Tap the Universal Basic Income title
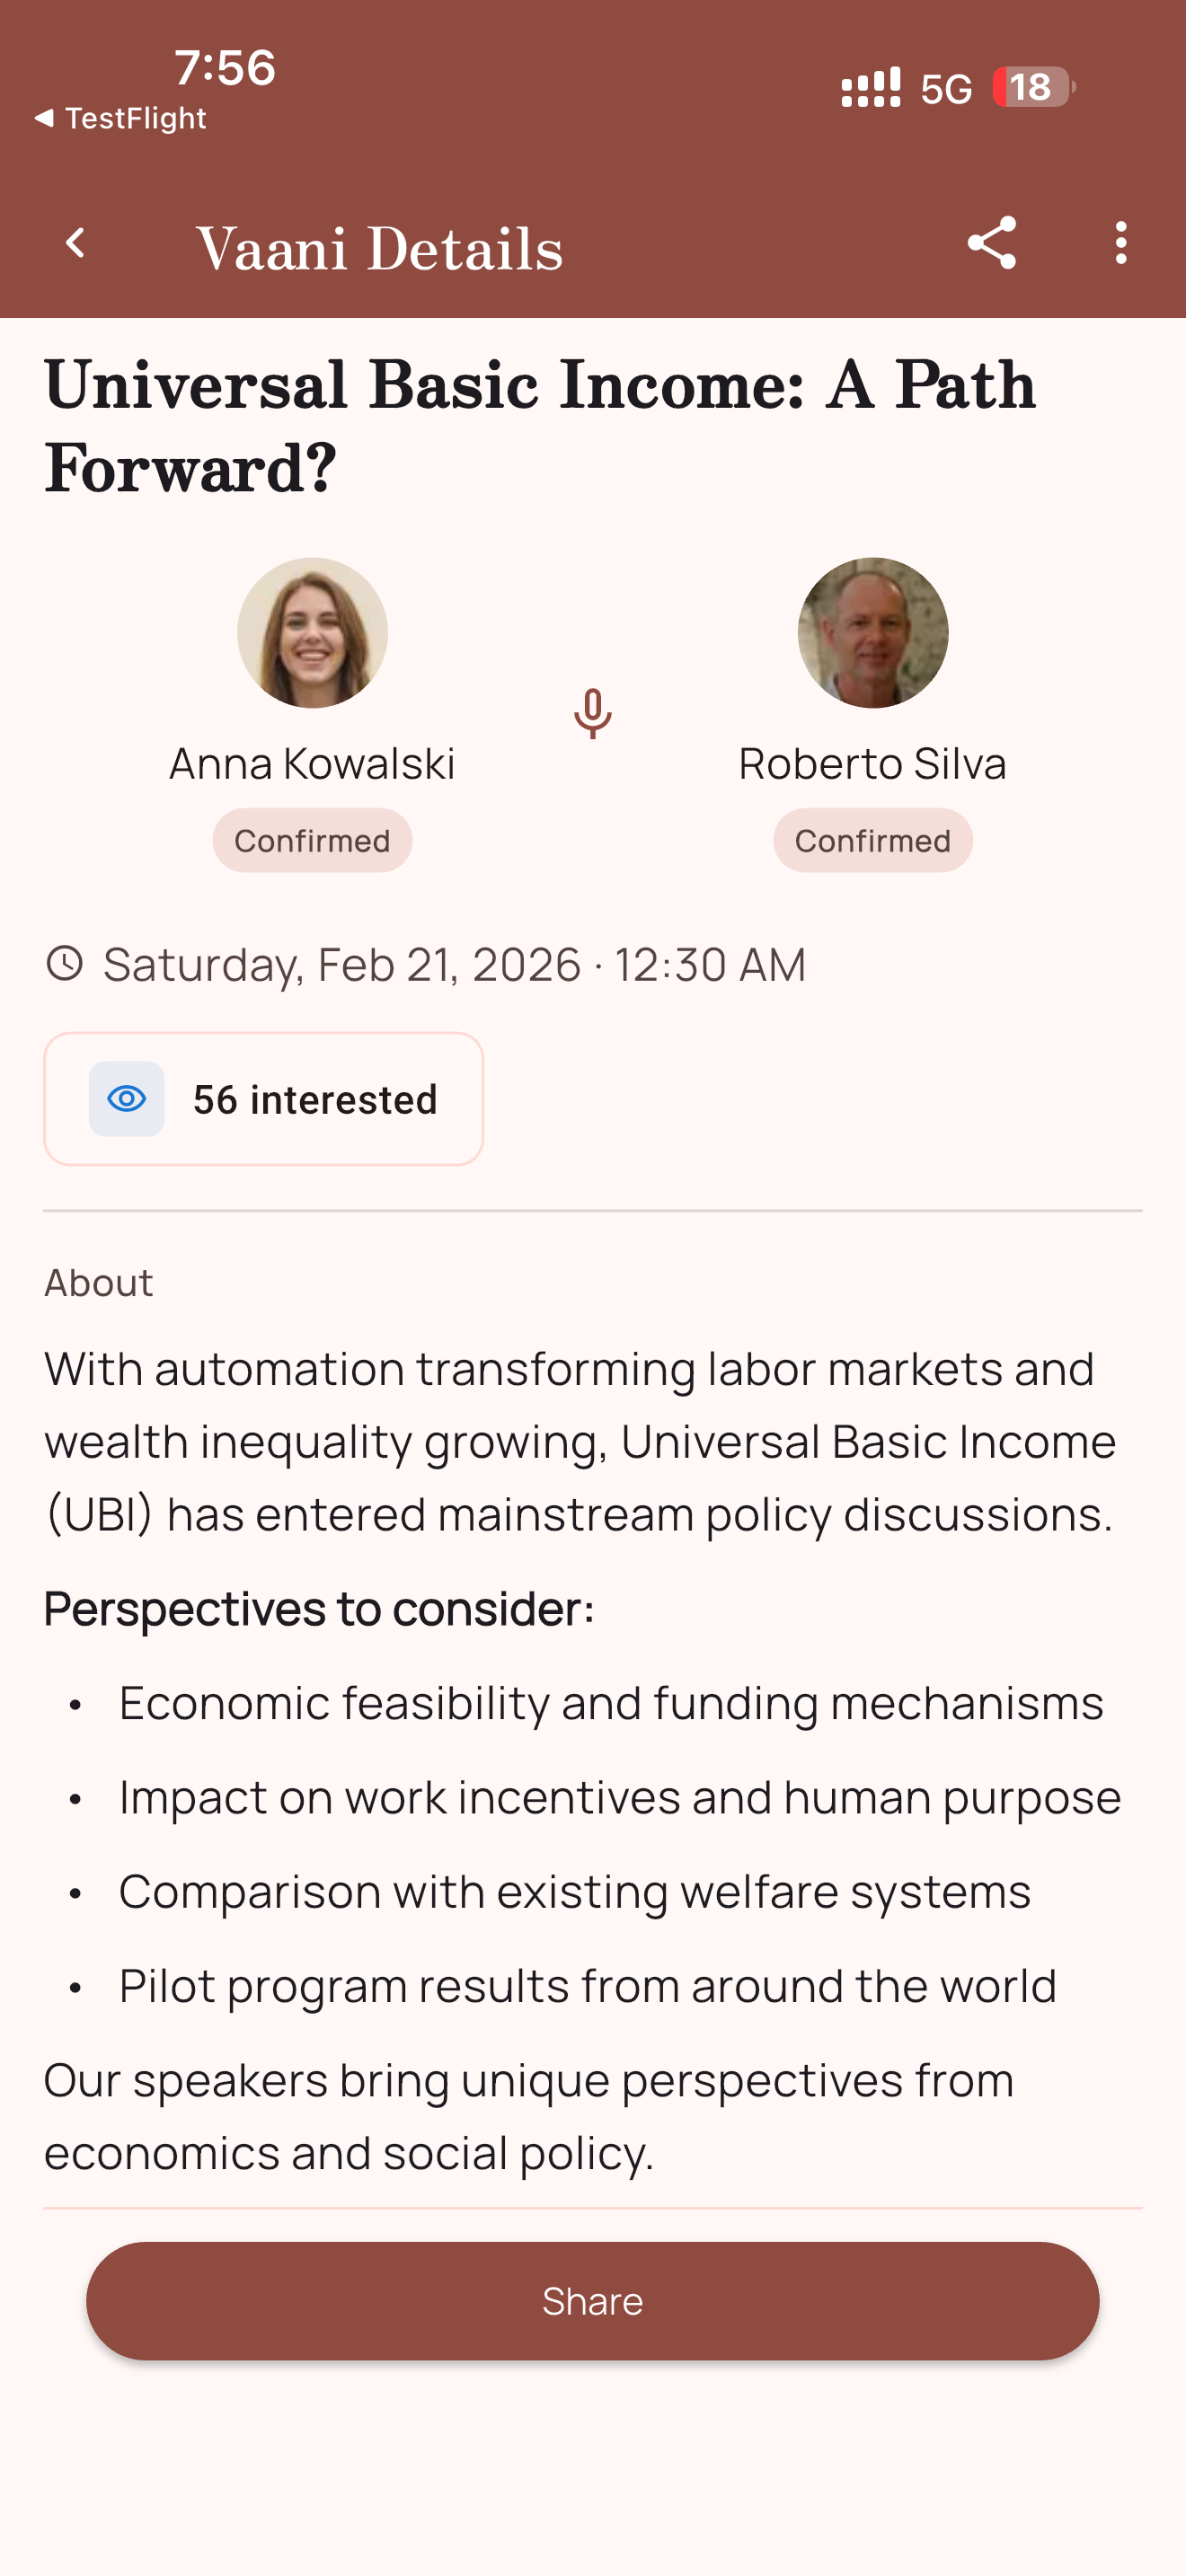Viewport: 1186px width, 2576px height. pos(540,425)
